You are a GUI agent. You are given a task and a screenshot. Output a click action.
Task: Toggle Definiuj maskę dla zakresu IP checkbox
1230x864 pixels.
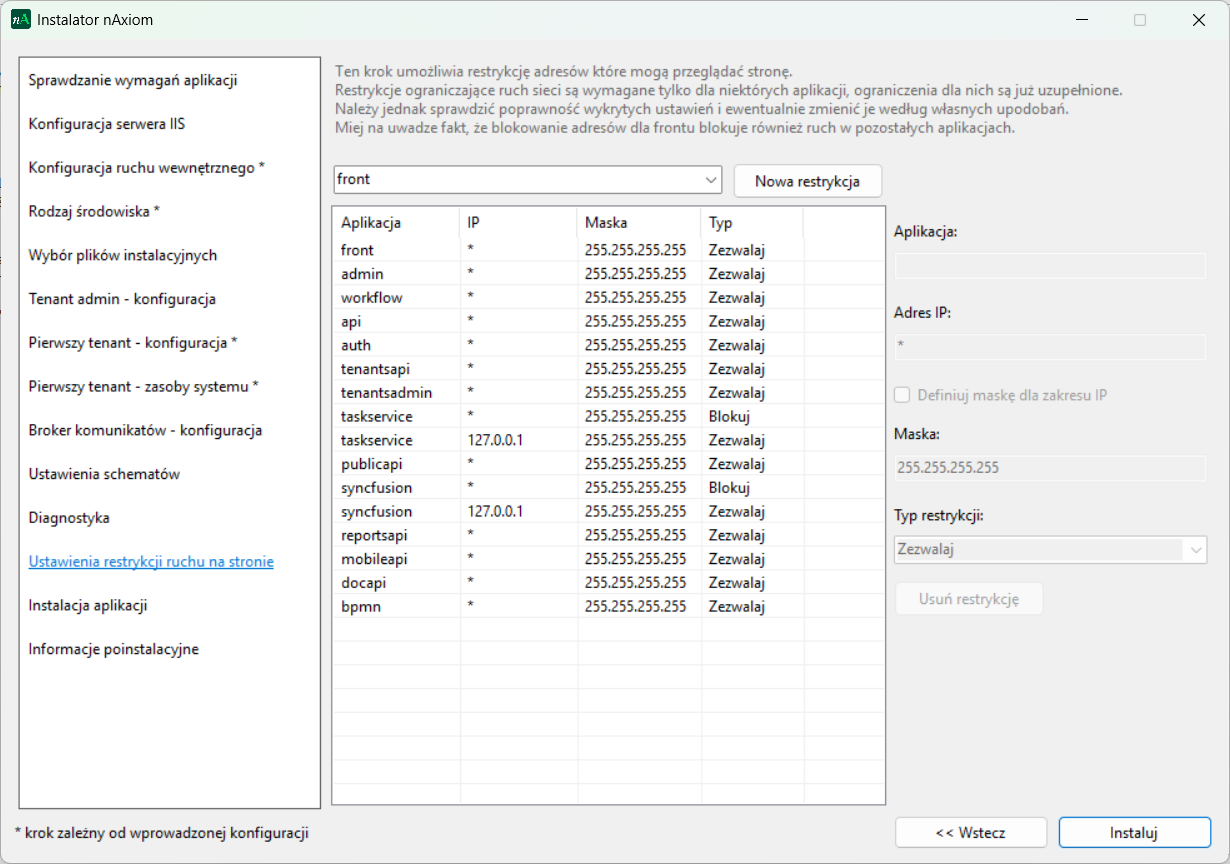click(x=902, y=395)
